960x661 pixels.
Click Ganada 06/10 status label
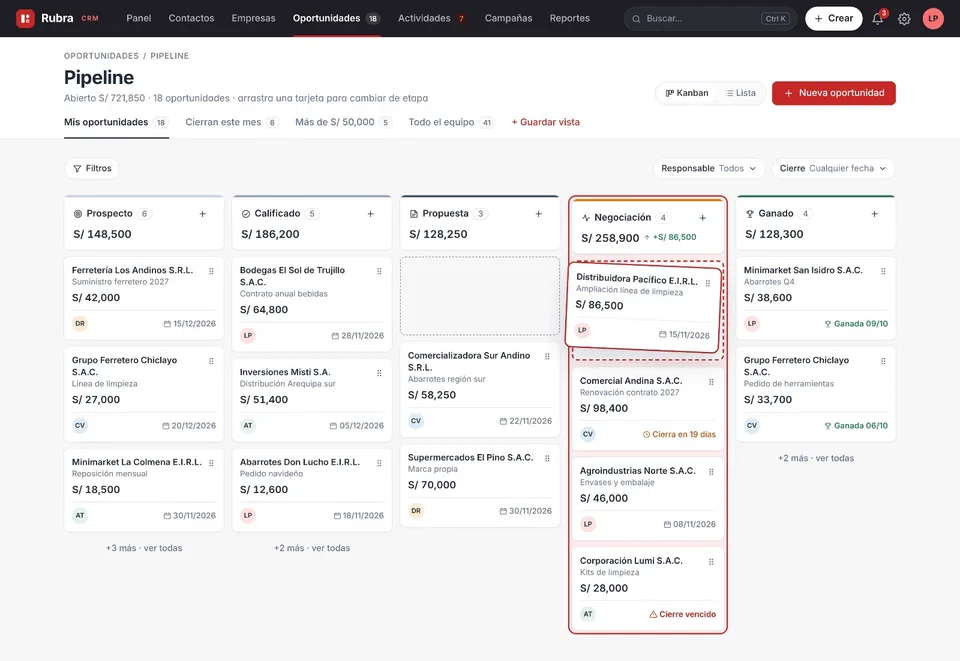[856, 425]
